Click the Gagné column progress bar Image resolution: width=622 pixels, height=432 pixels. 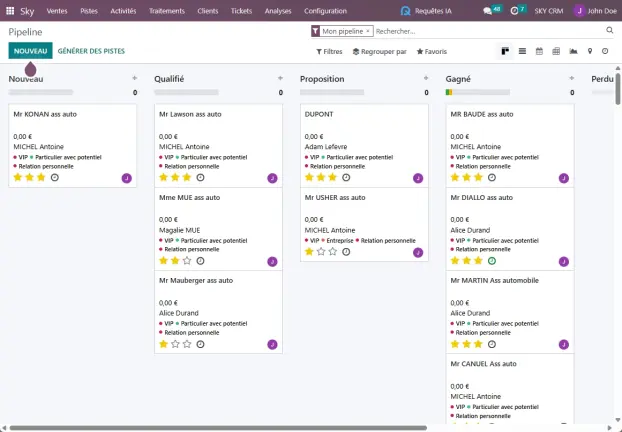tap(477, 92)
